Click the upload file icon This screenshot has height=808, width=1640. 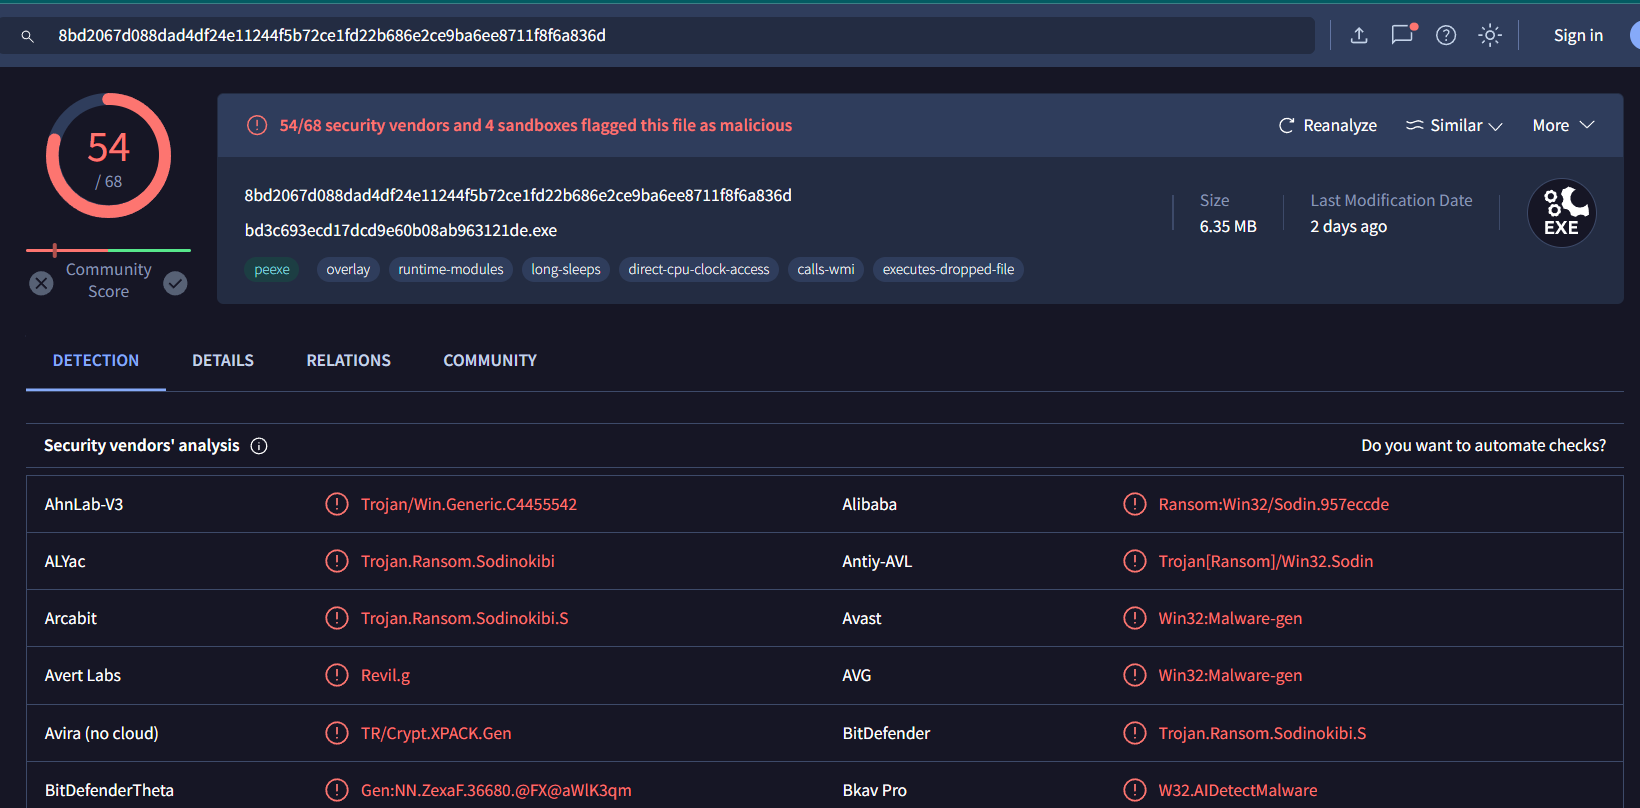point(1359,36)
